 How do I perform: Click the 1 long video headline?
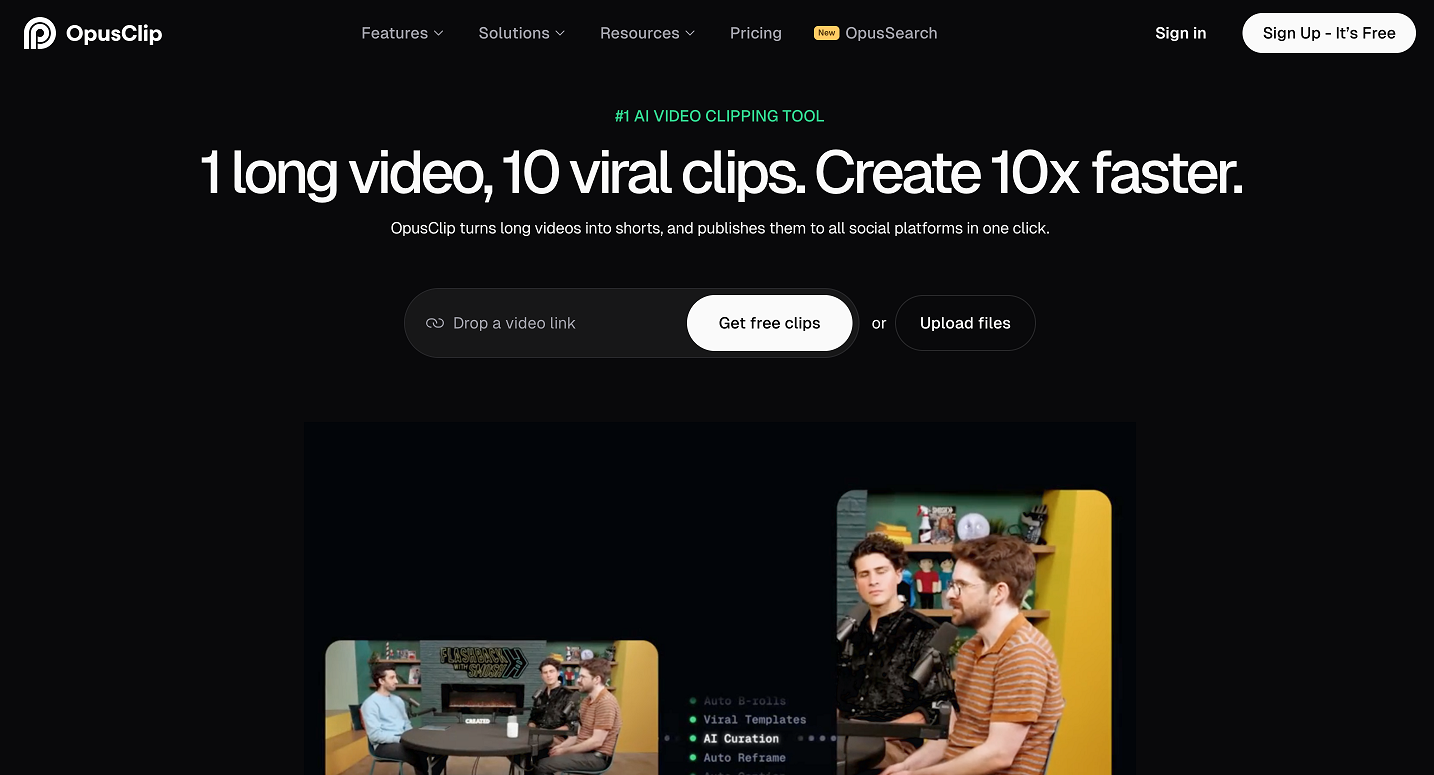[x=721, y=172]
